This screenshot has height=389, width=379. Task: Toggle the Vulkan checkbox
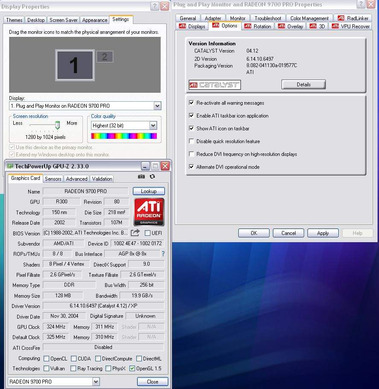[47, 368]
